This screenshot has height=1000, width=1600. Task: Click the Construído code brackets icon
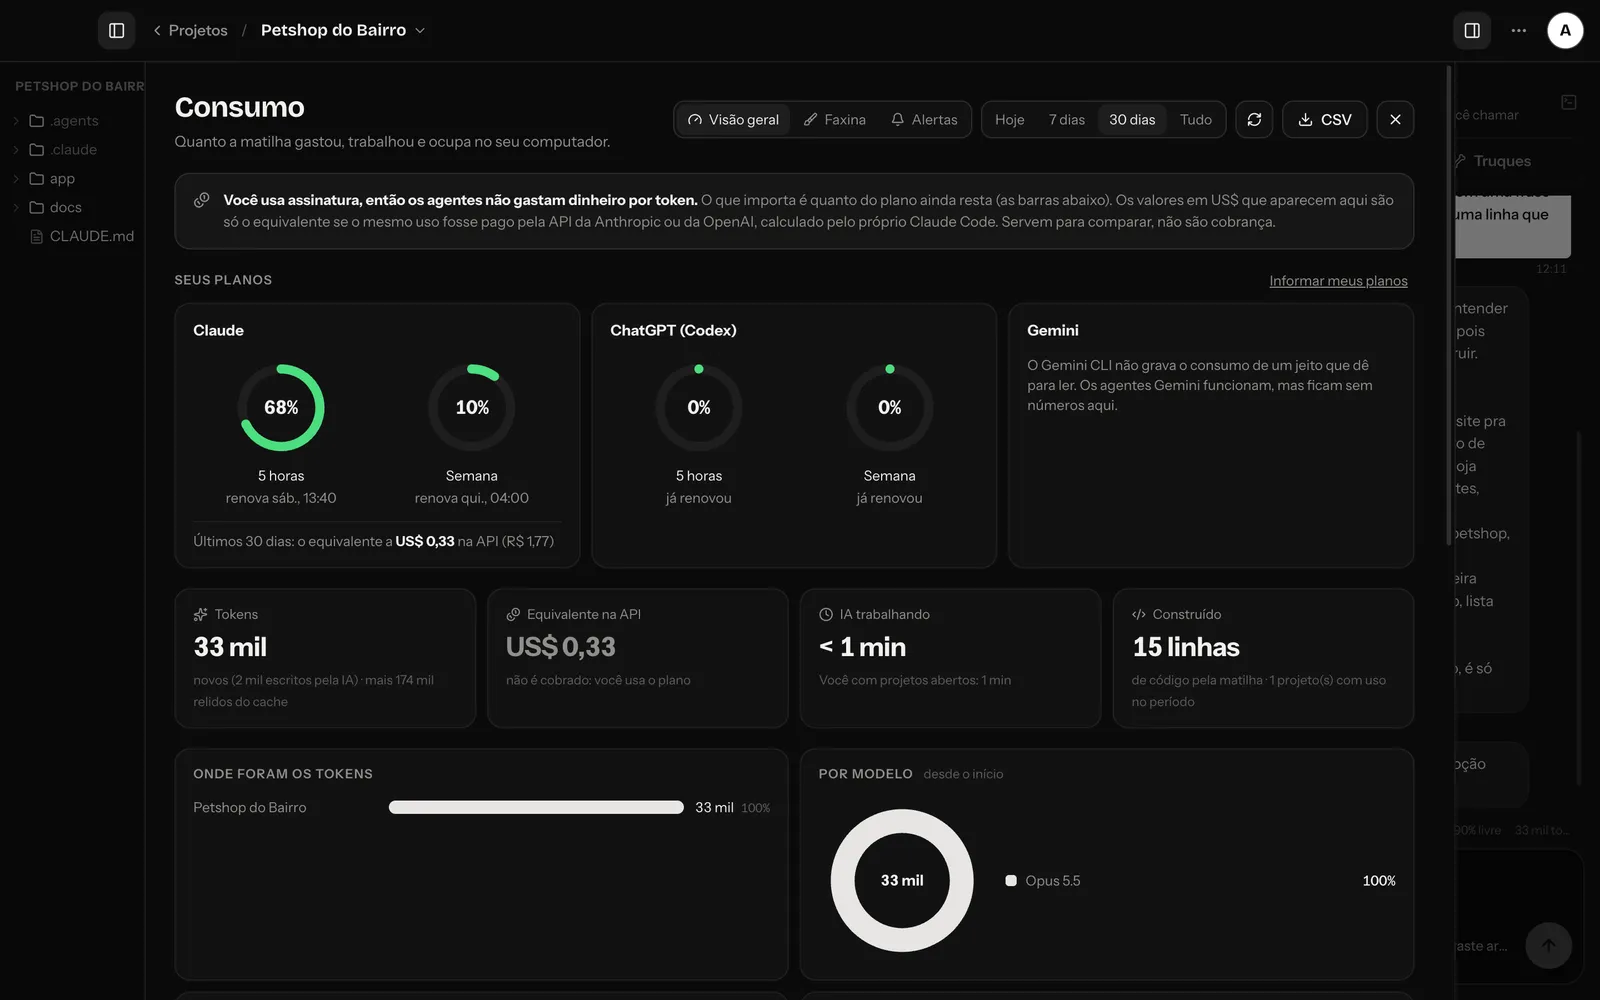click(x=1139, y=614)
